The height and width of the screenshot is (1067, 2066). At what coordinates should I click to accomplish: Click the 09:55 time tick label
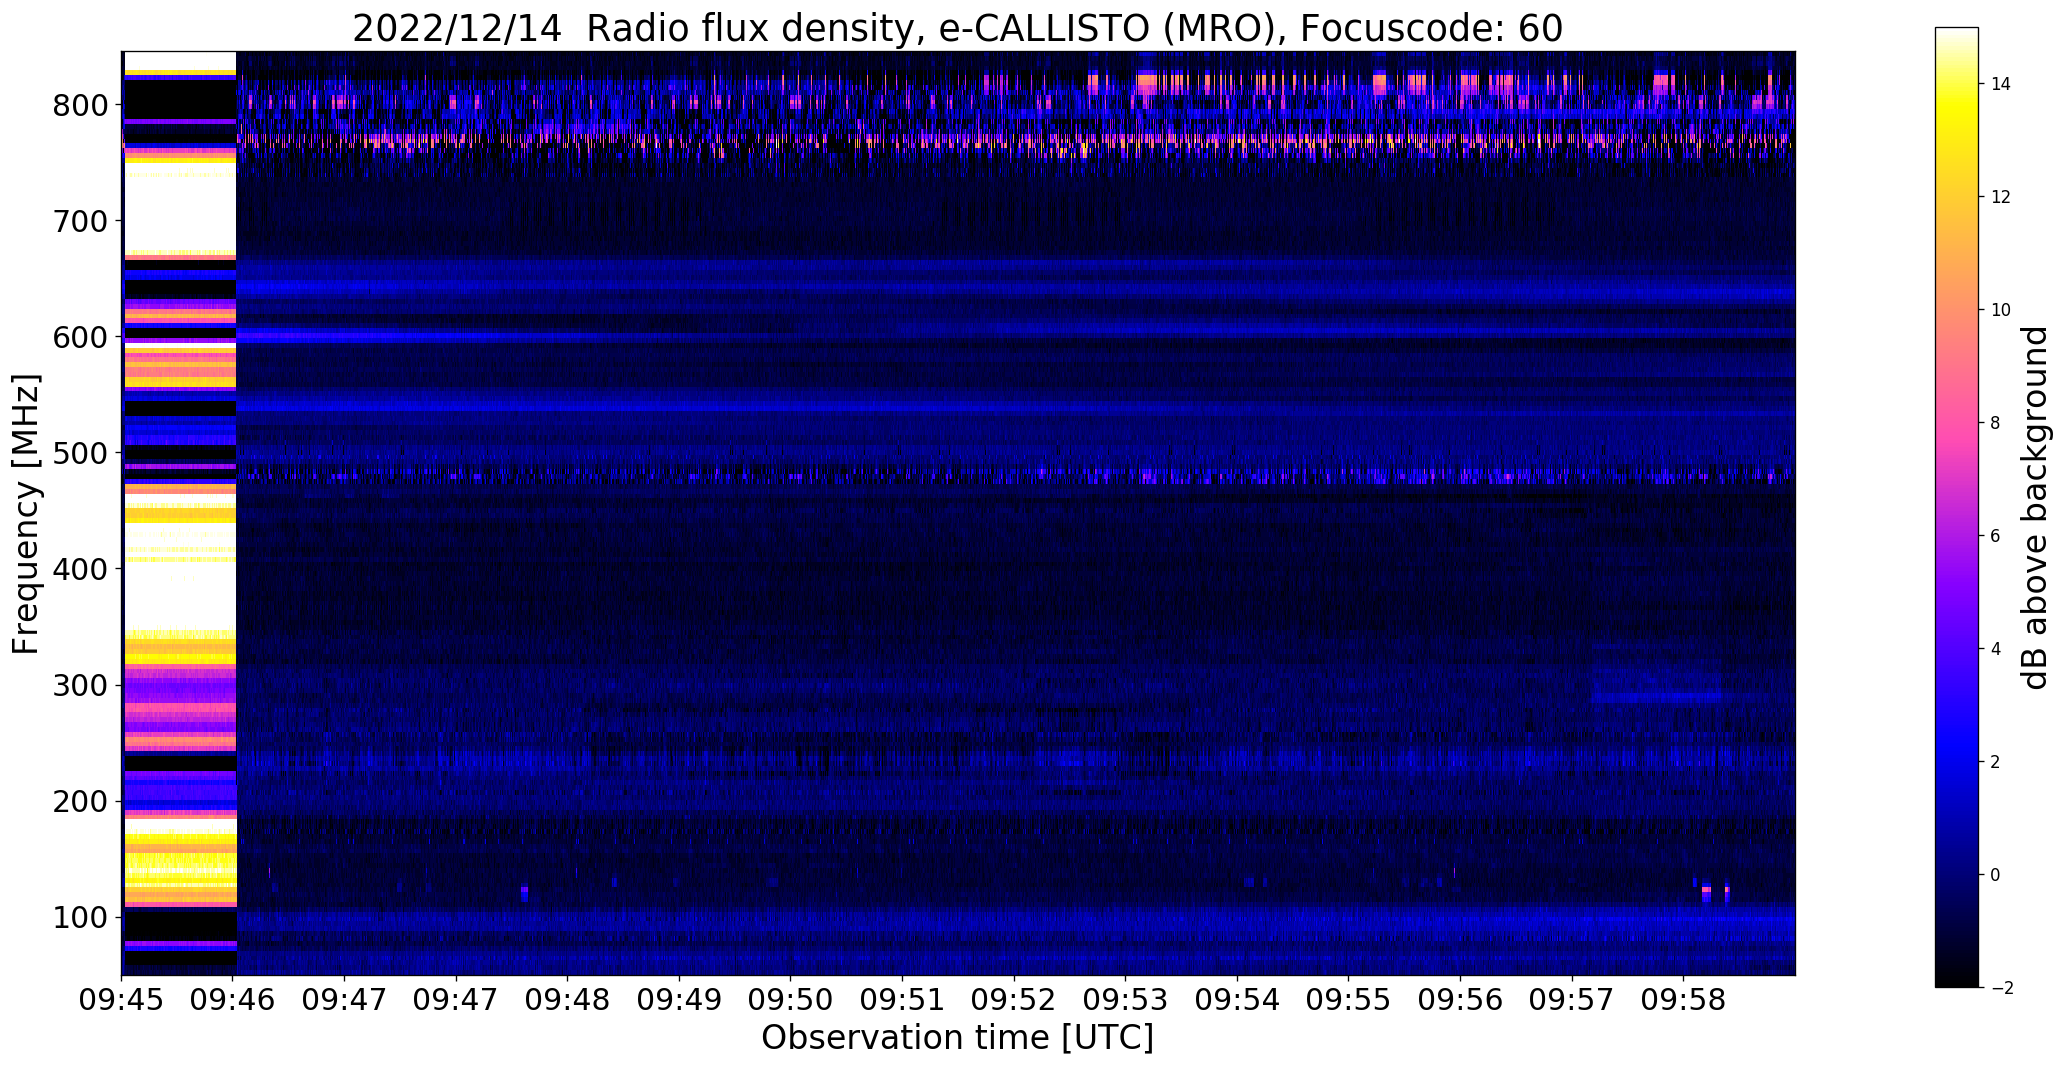1349,1000
